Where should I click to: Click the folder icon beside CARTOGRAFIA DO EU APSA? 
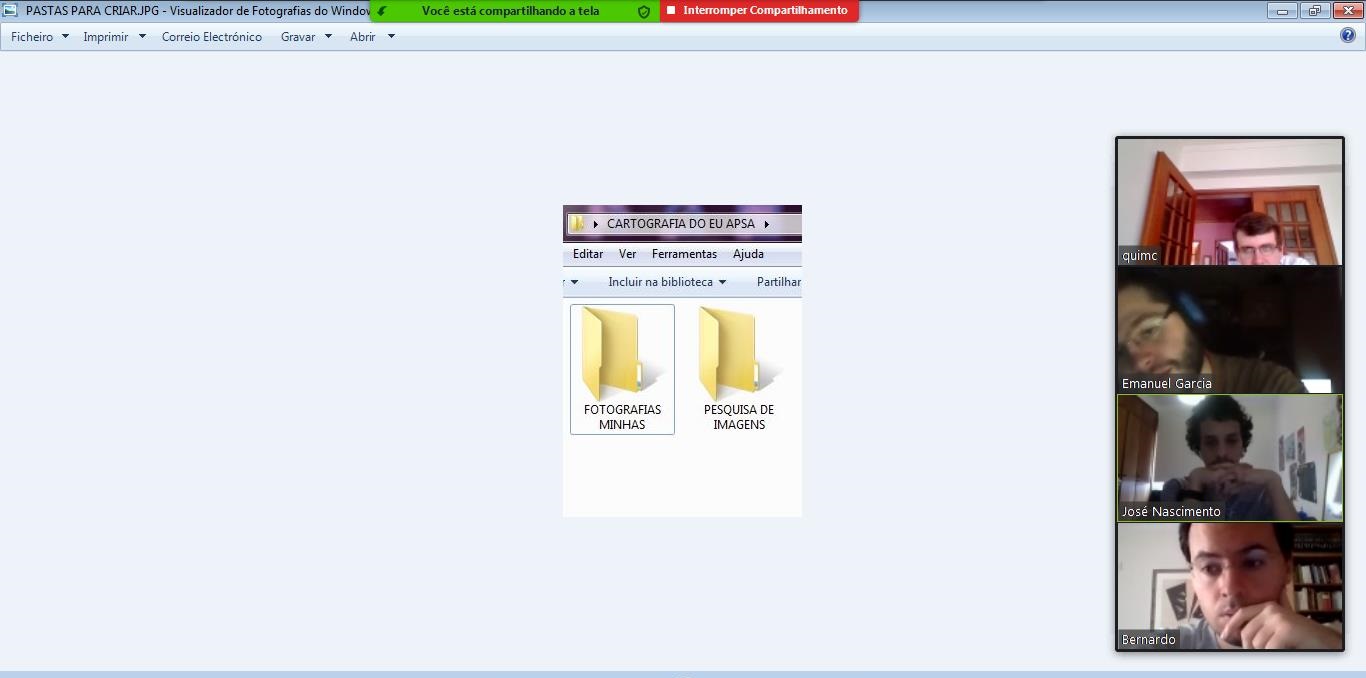578,224
